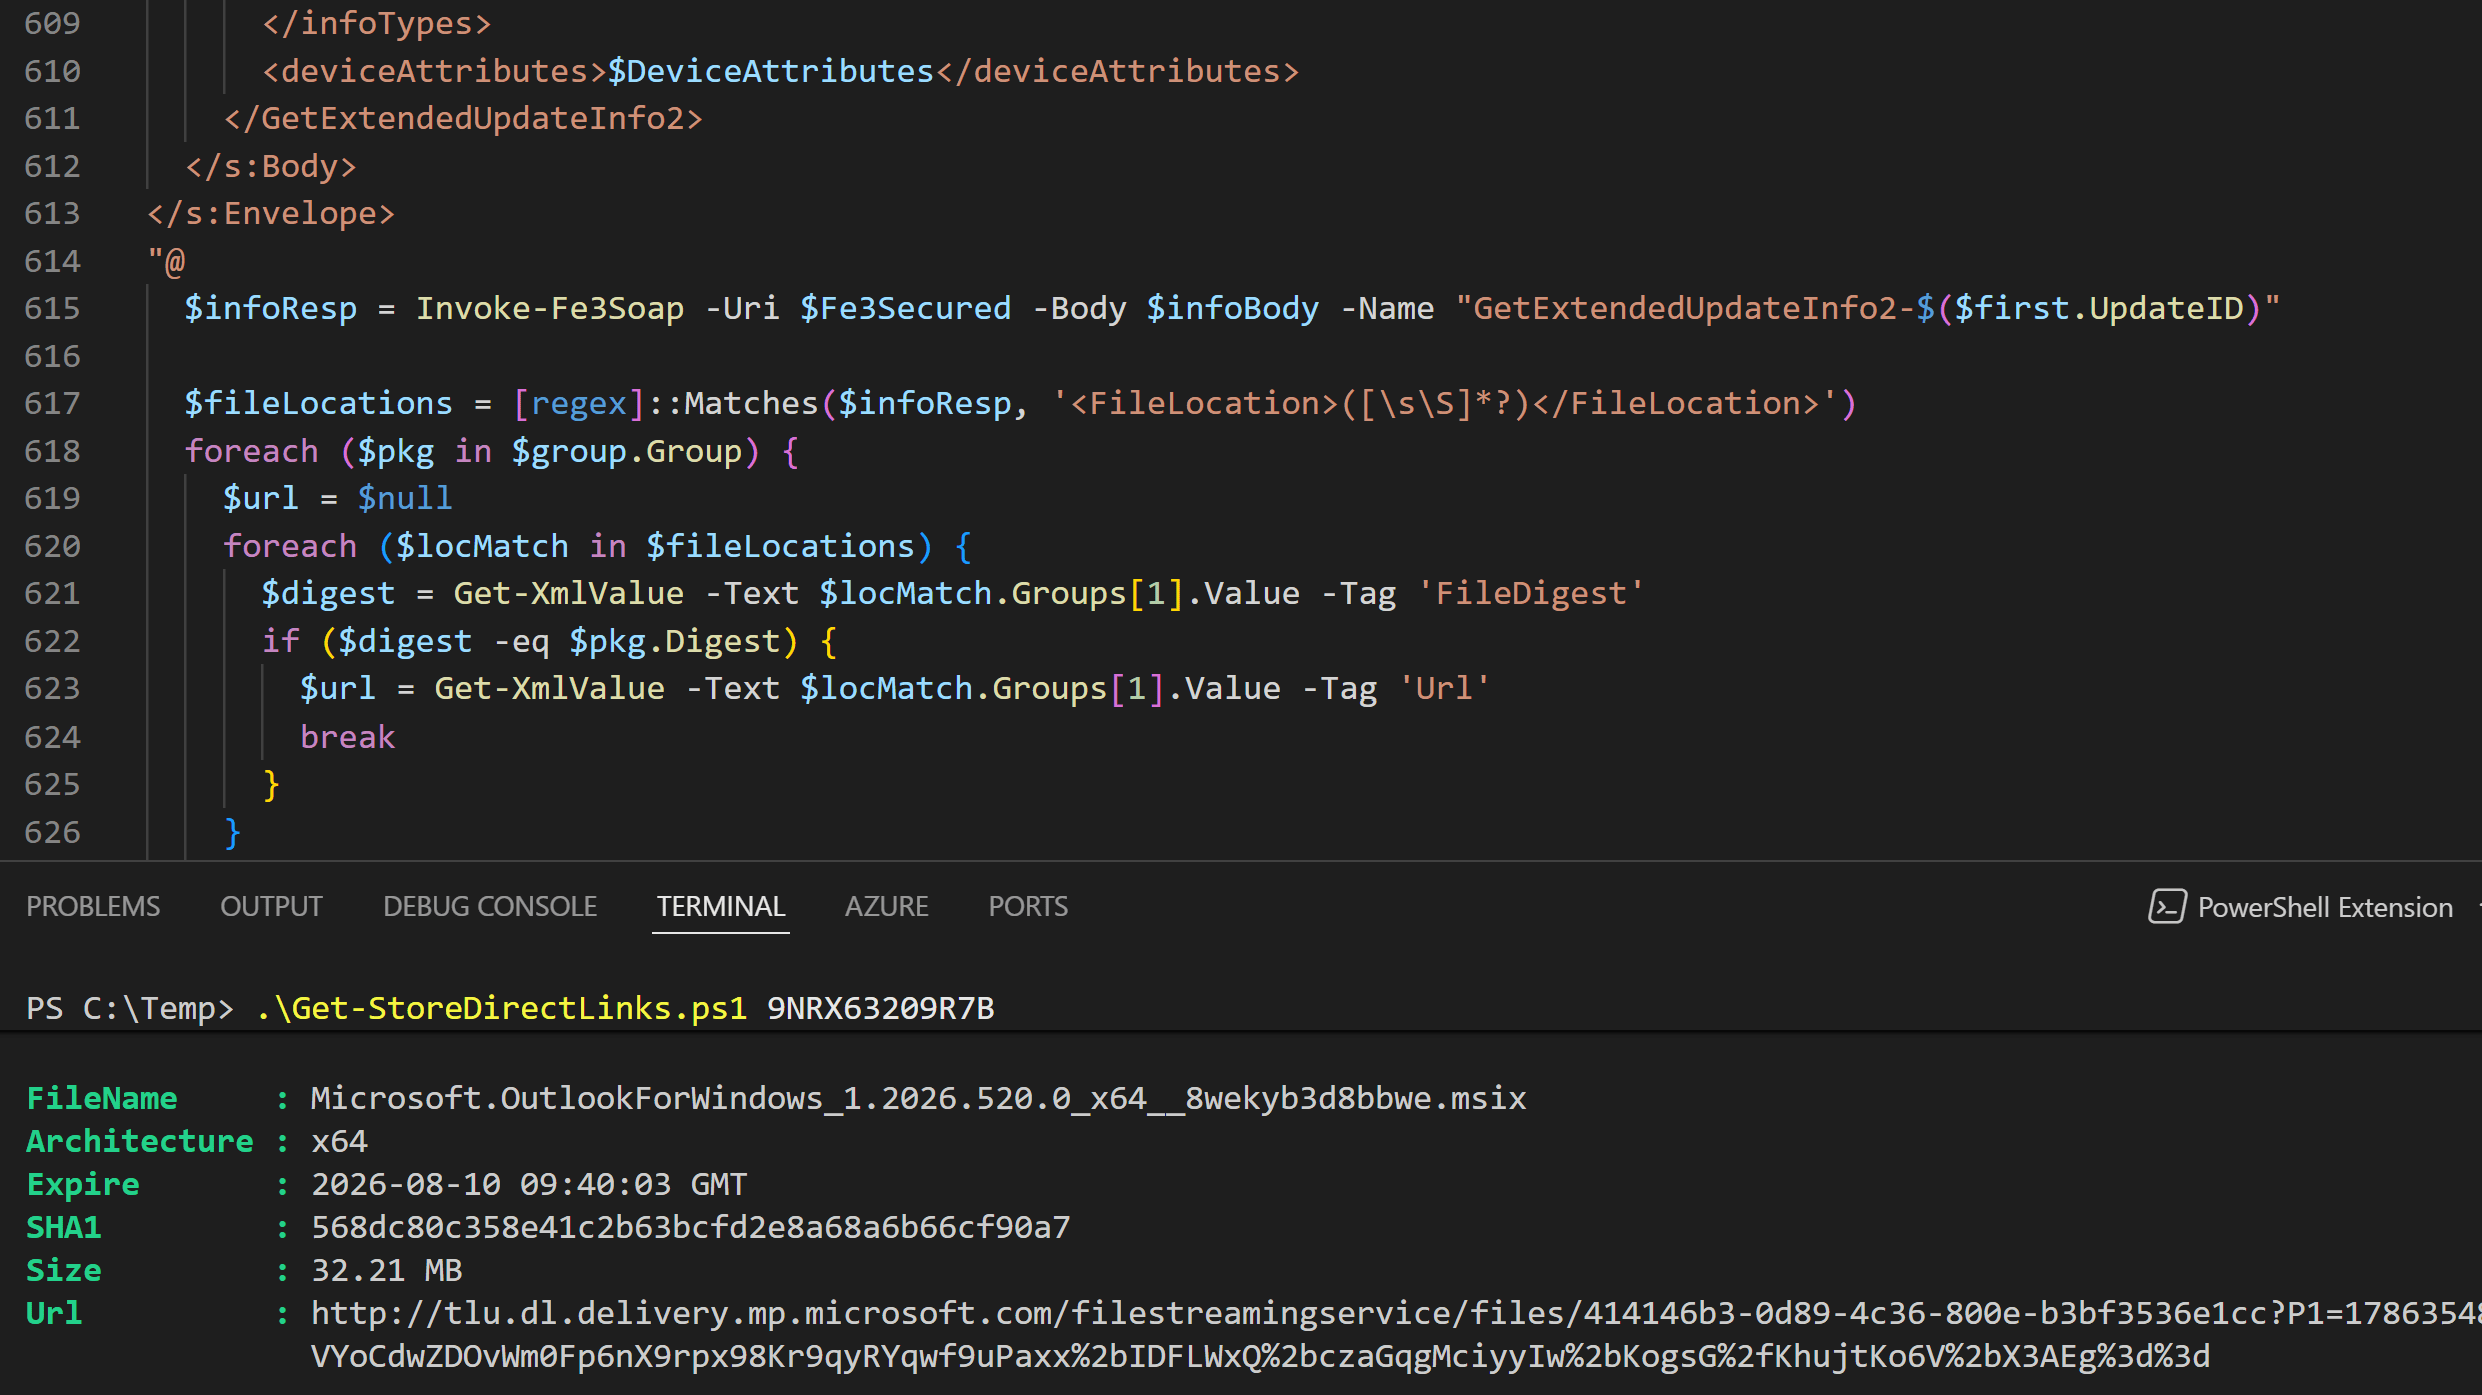
Task: Click the $infoResp variable on line 615
Action: click(270, 308)
